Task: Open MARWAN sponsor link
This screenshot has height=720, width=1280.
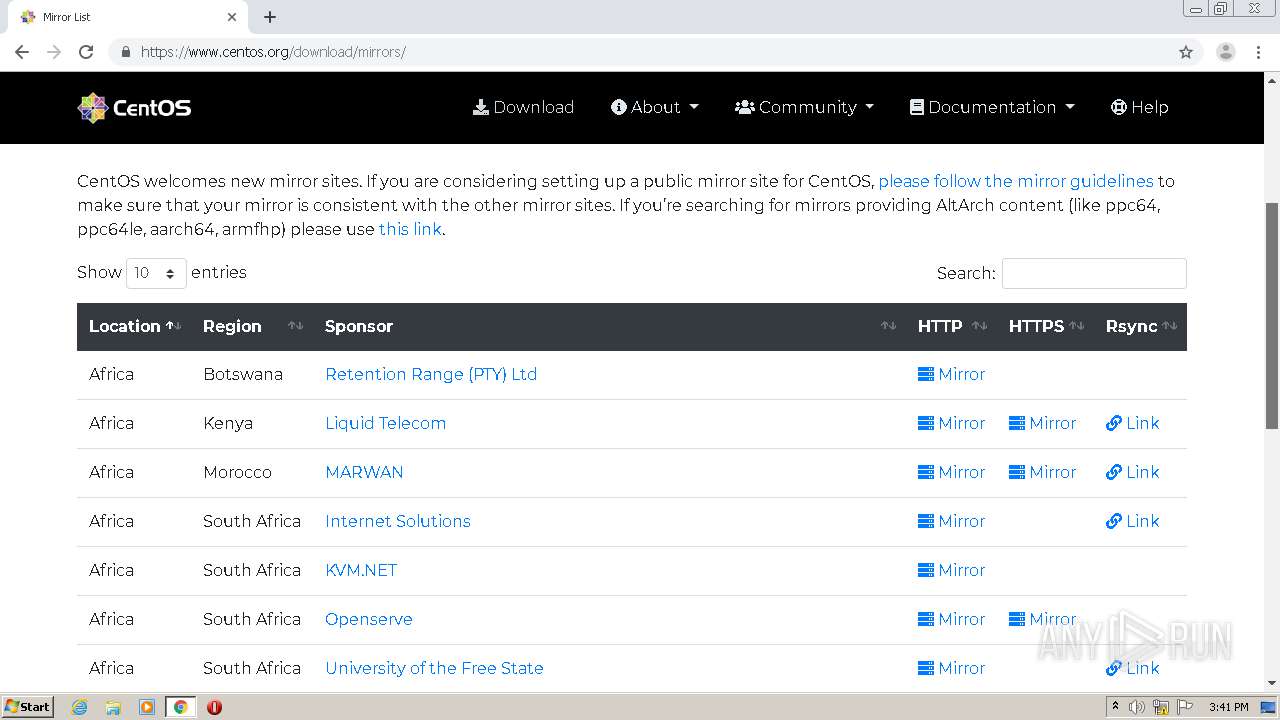Action: 364,472
